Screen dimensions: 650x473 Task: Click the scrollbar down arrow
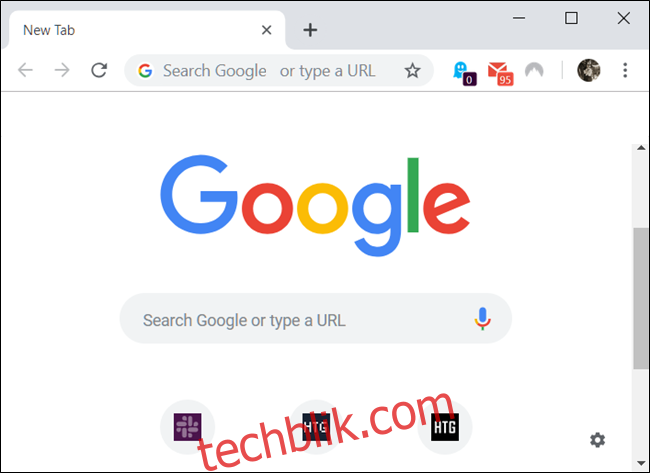[641, 463]
